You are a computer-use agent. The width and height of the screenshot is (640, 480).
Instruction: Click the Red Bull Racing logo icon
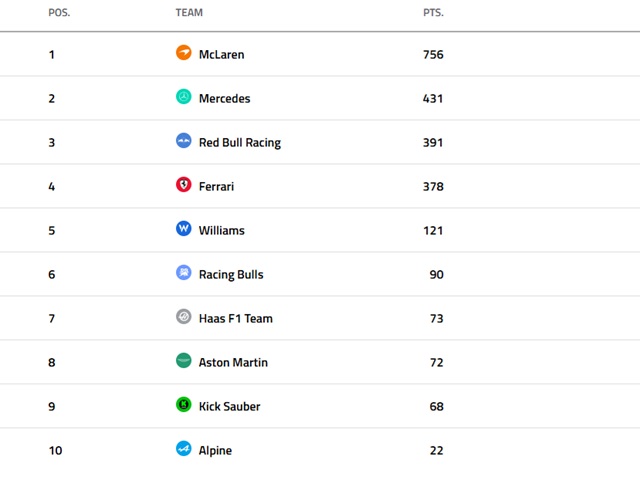[183, 141]
